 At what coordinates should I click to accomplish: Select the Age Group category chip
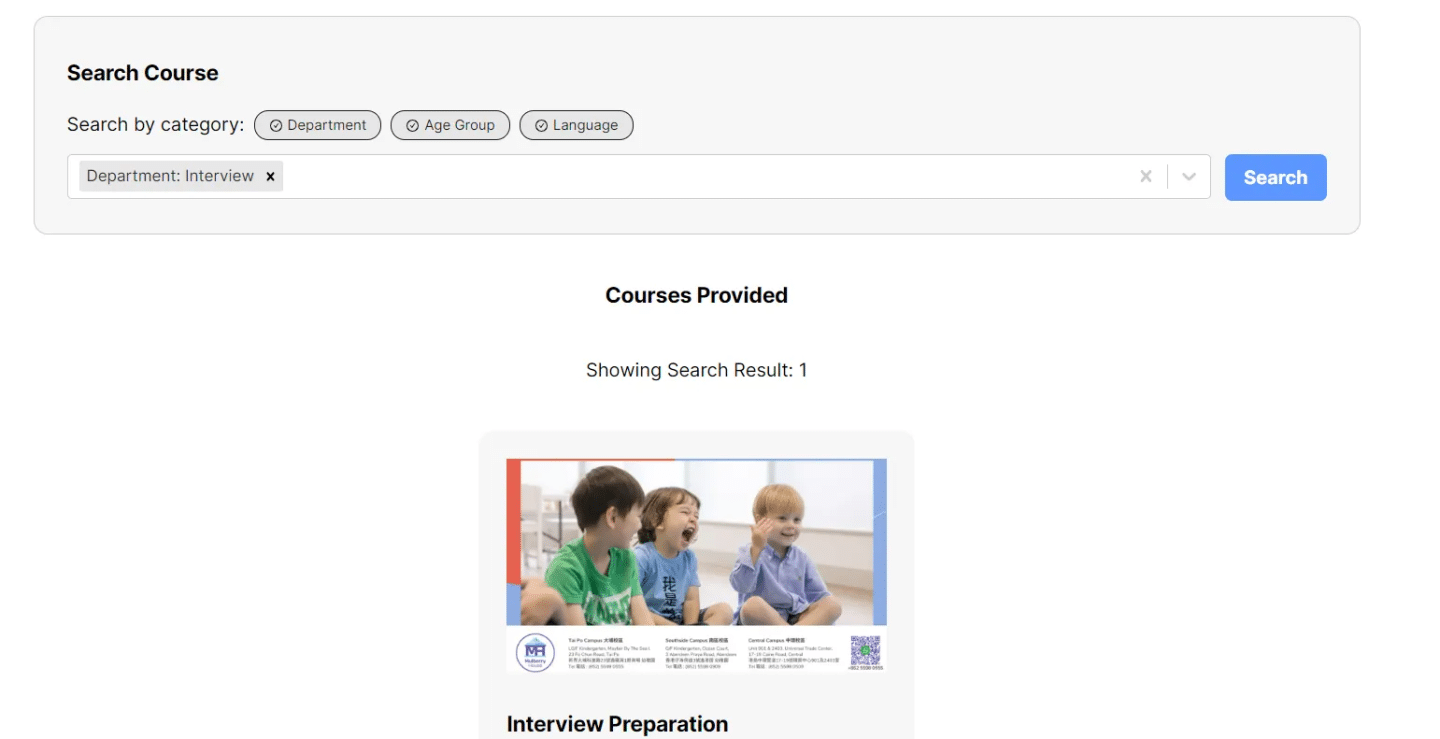(x=450, y=125)
